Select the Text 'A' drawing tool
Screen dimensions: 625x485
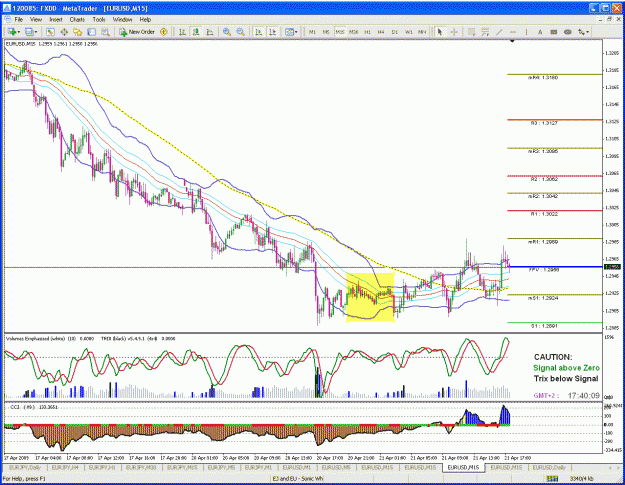(540, 32)
